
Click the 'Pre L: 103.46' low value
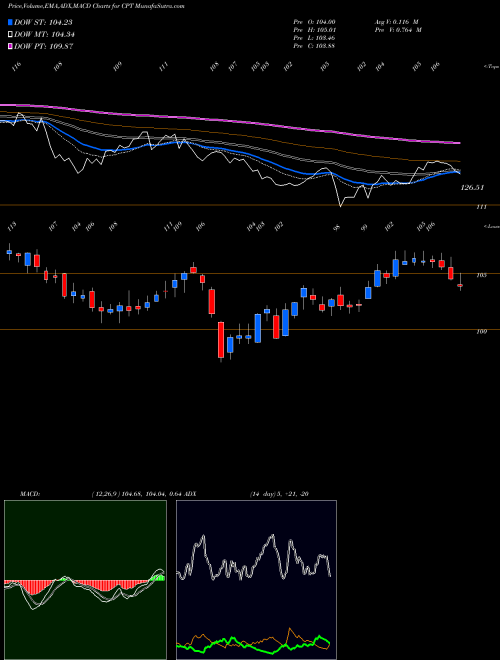314,38
